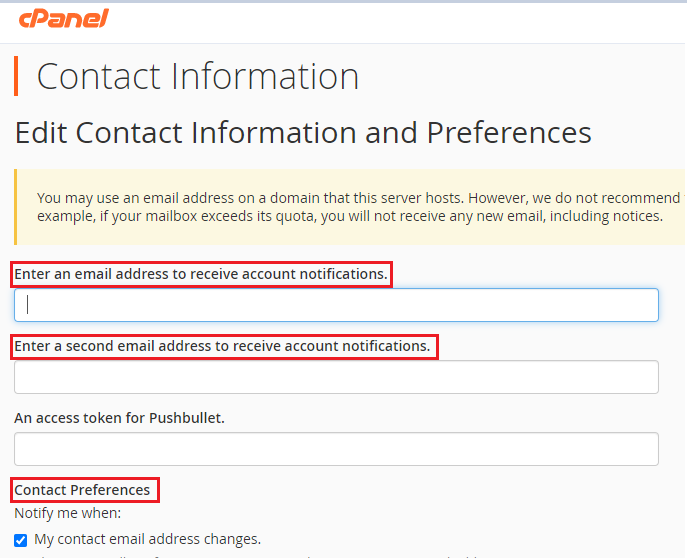Click the Pushbullet access token input field

pyautogui.click(x=336, y=449)
